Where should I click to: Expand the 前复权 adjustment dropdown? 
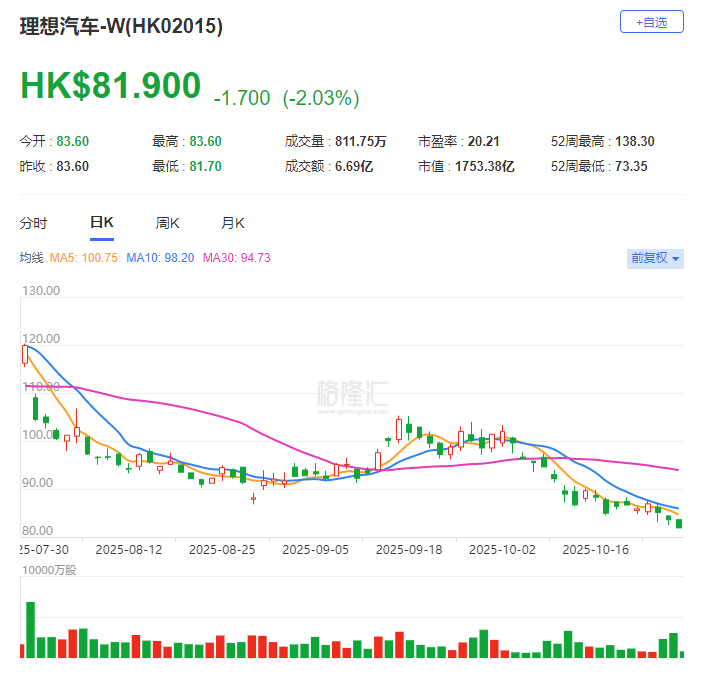click(x=655, y=258)
